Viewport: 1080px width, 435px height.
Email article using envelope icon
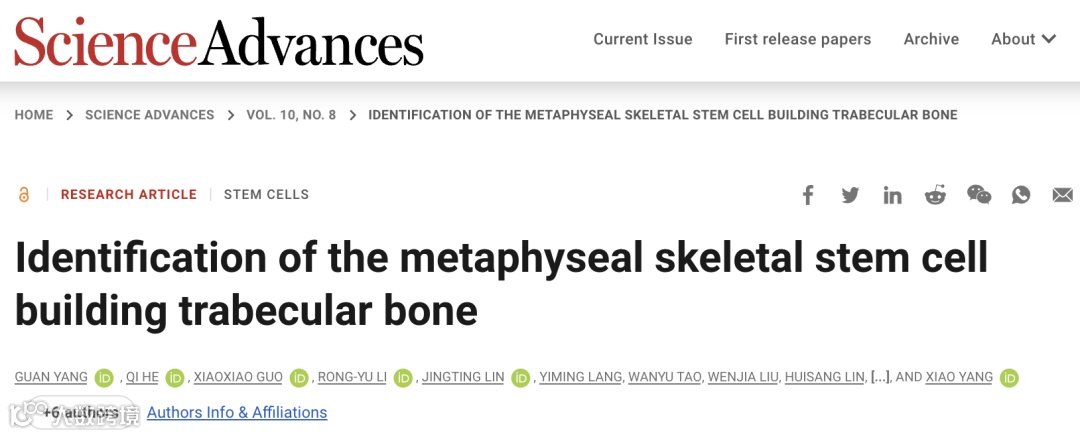click(1062, 195)
